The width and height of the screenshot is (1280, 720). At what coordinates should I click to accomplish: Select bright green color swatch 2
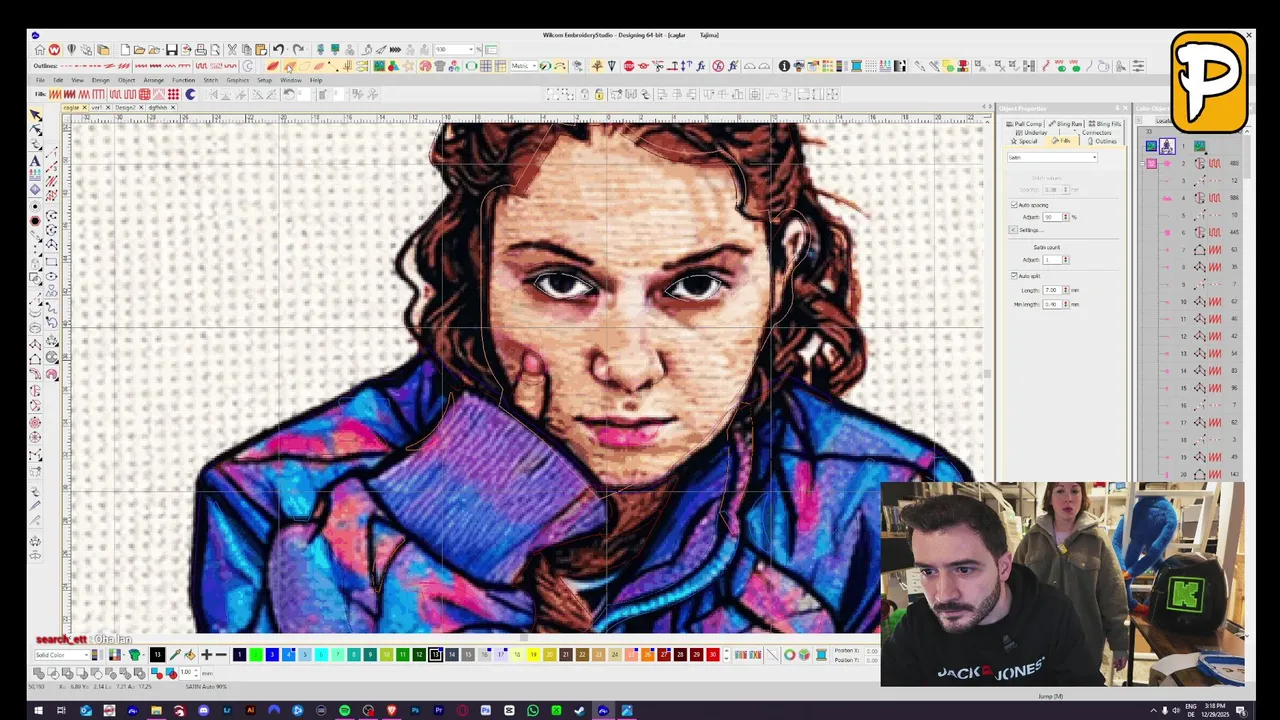[x=256, y=655]
